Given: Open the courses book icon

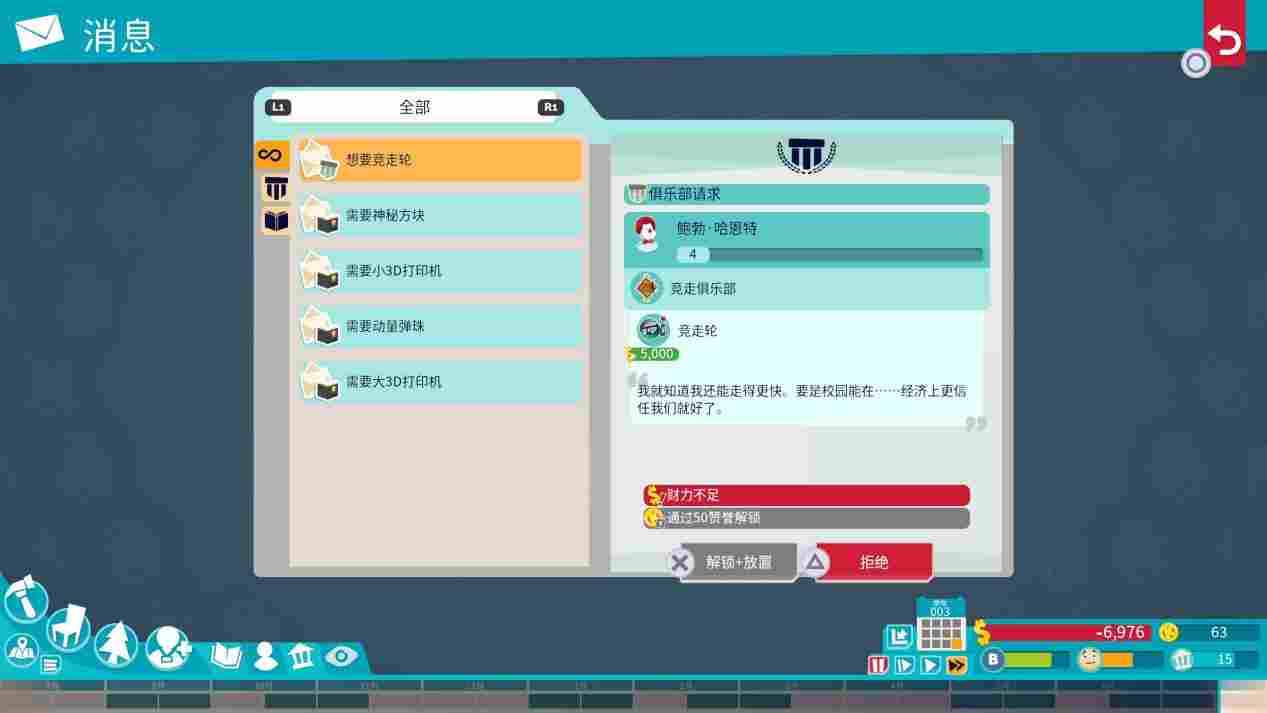Looking at the screenshot, I should click(x=224, y=657).
